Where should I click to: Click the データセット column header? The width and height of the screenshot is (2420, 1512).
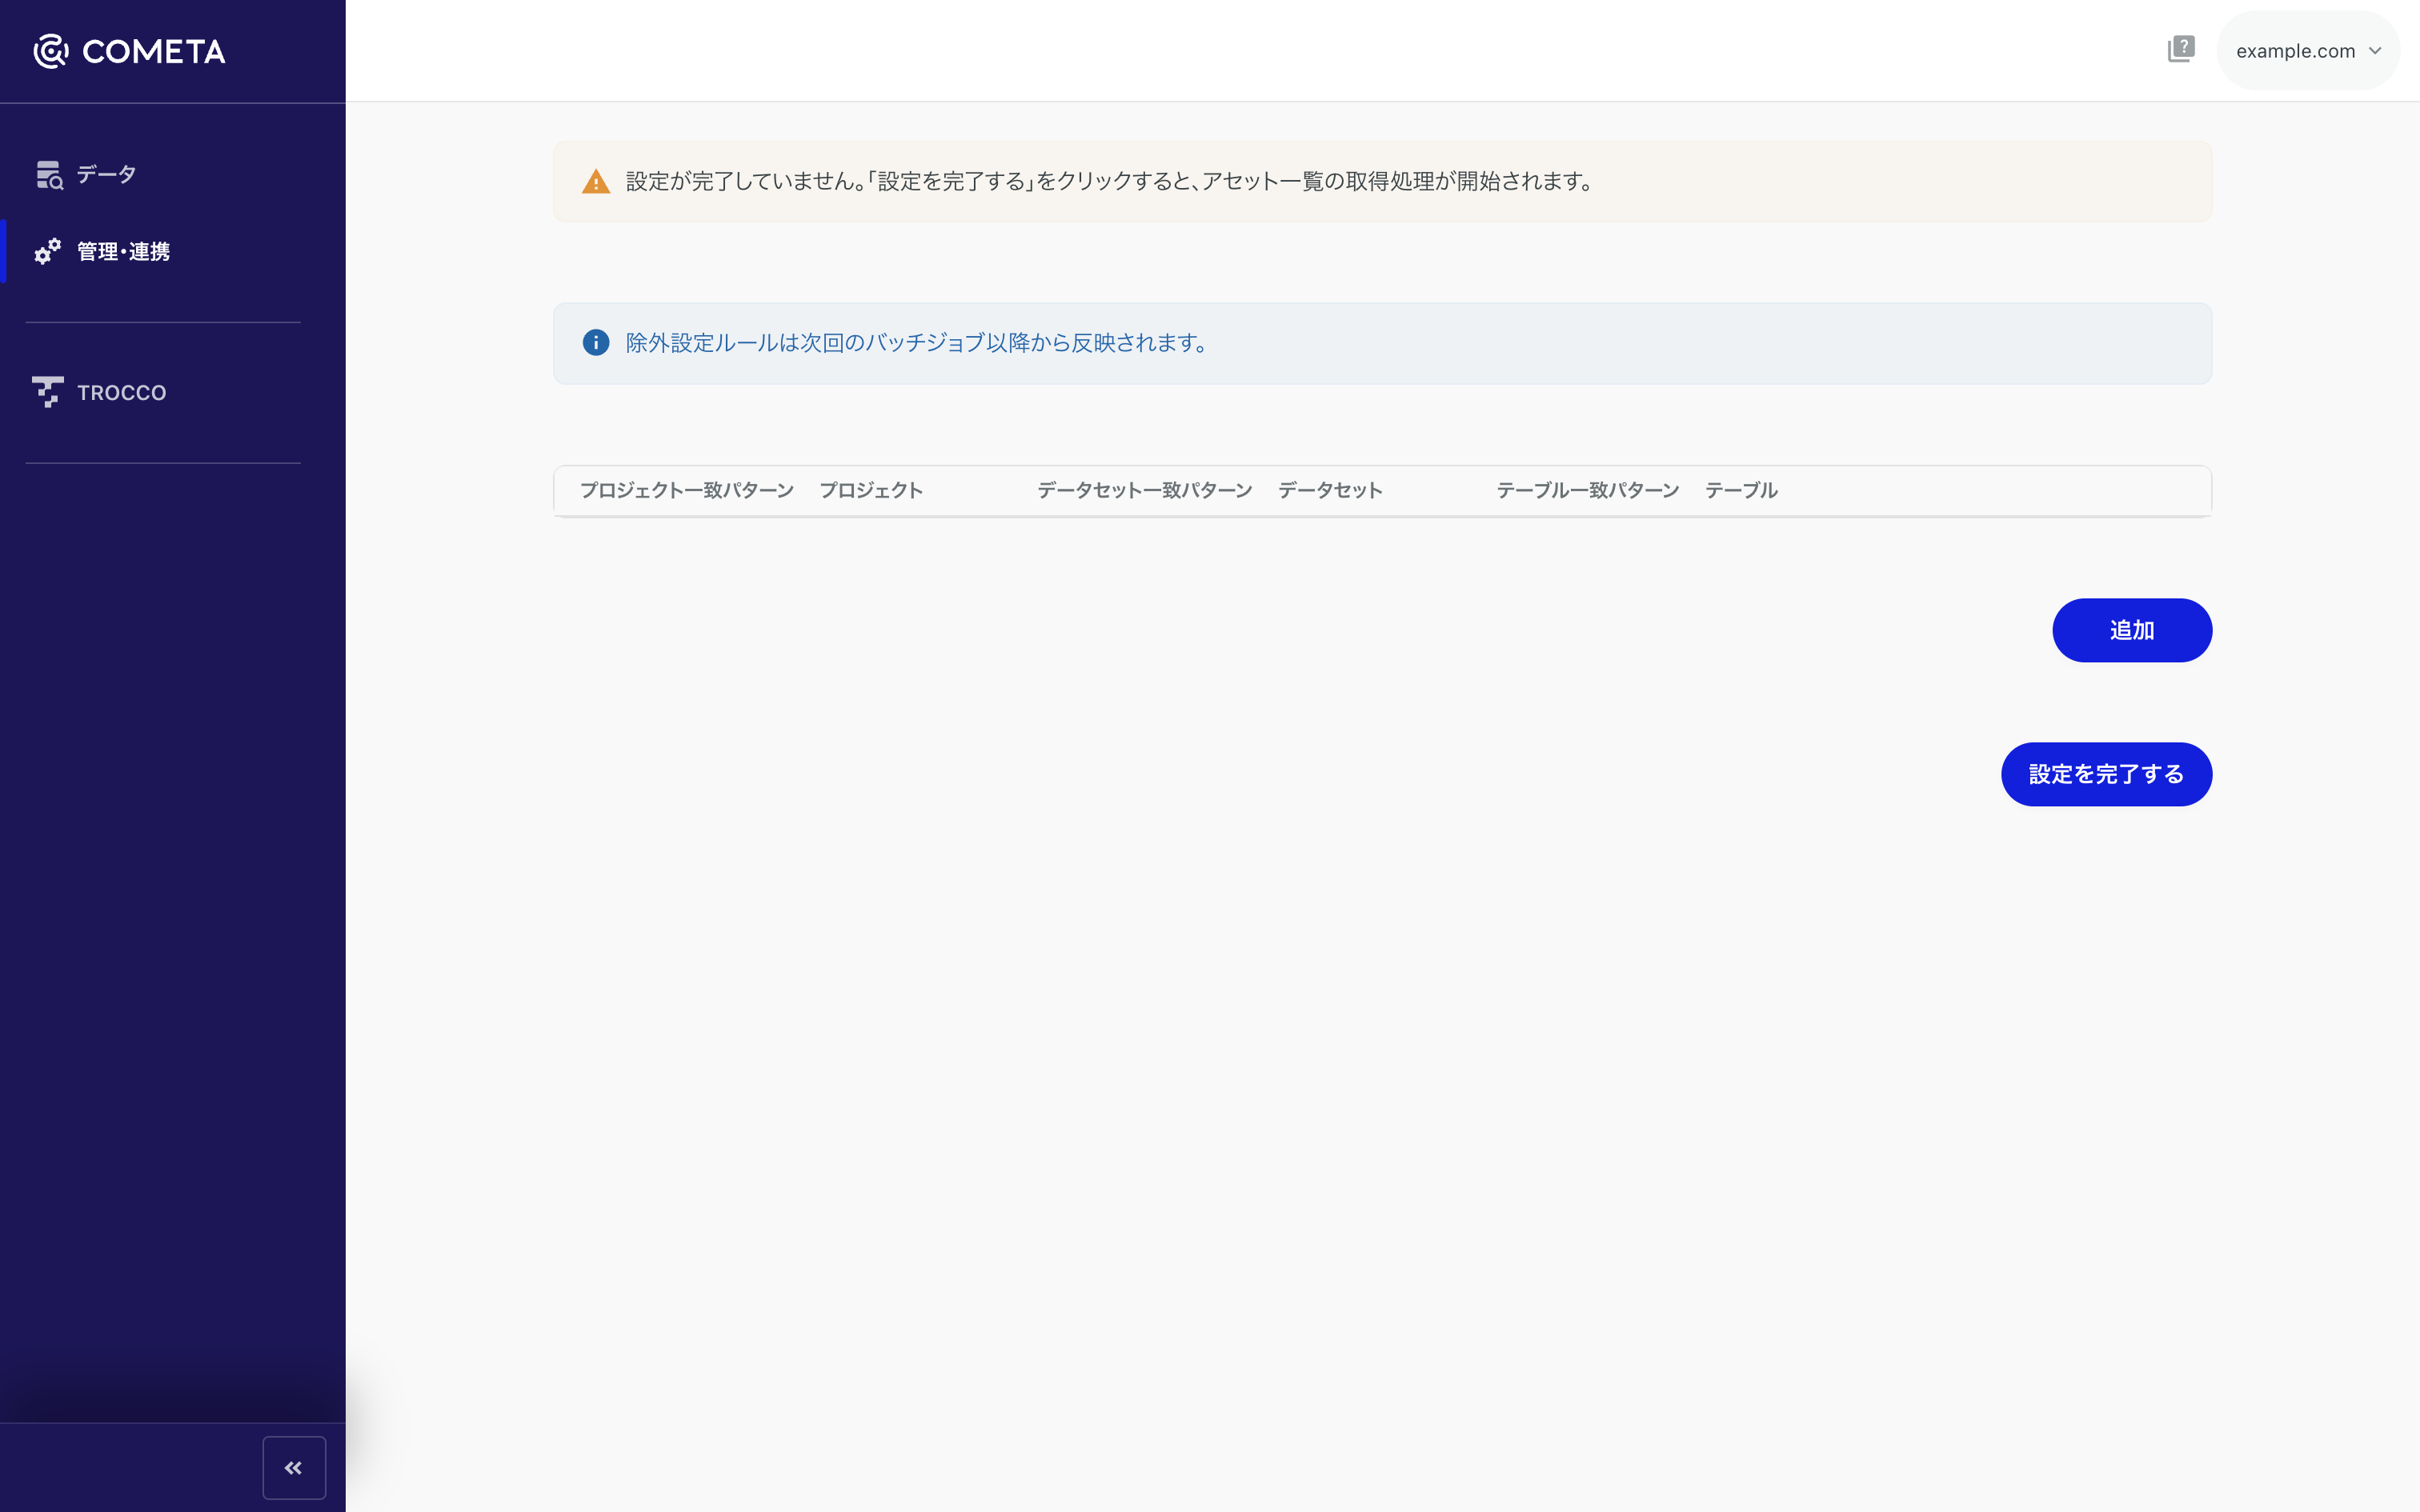point(1330,490)
